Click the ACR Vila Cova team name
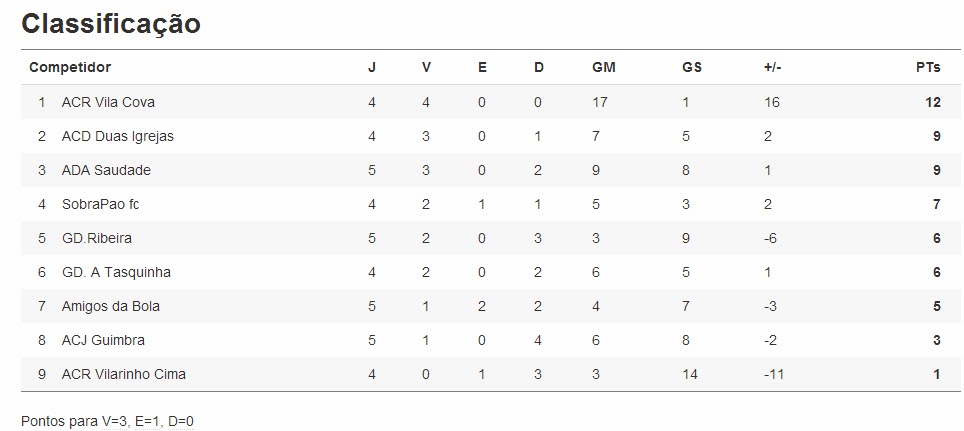The height and width of the screenshot is (431, 964). (x=108, y=102)
